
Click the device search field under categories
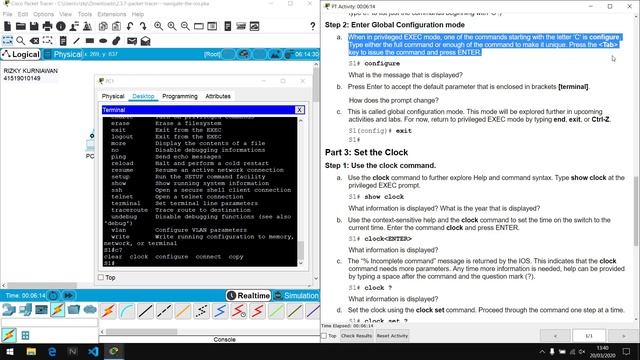(49, 323)
